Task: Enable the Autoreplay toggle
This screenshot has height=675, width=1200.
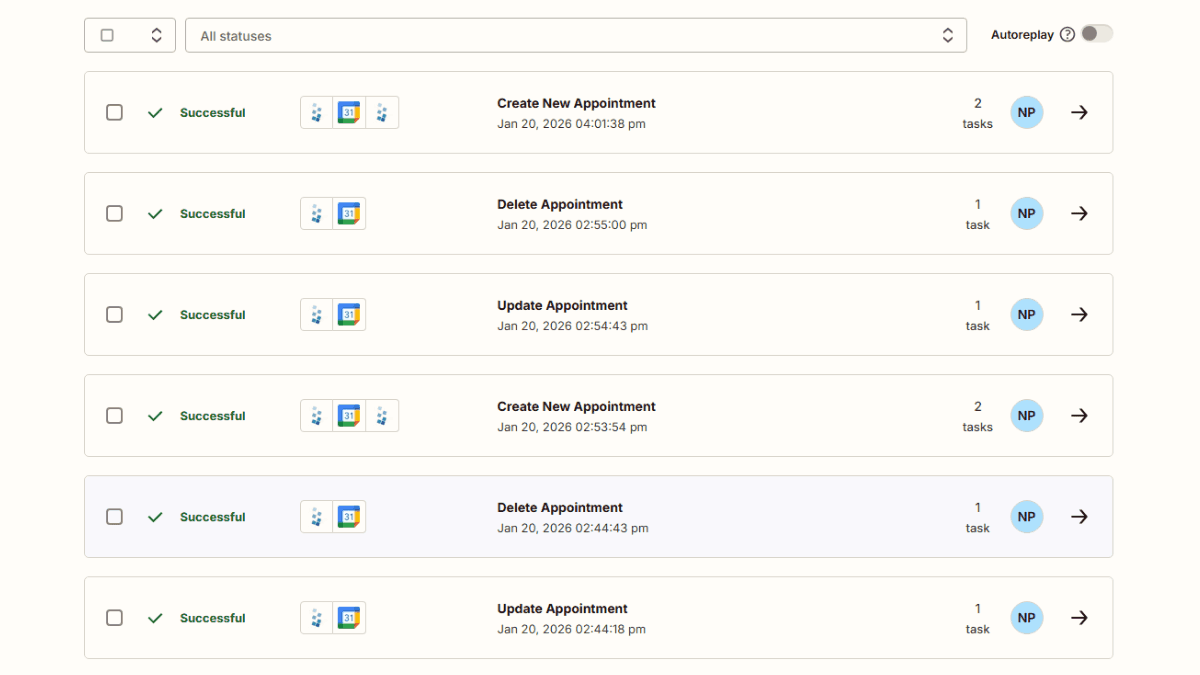Action: (1096, 33)
